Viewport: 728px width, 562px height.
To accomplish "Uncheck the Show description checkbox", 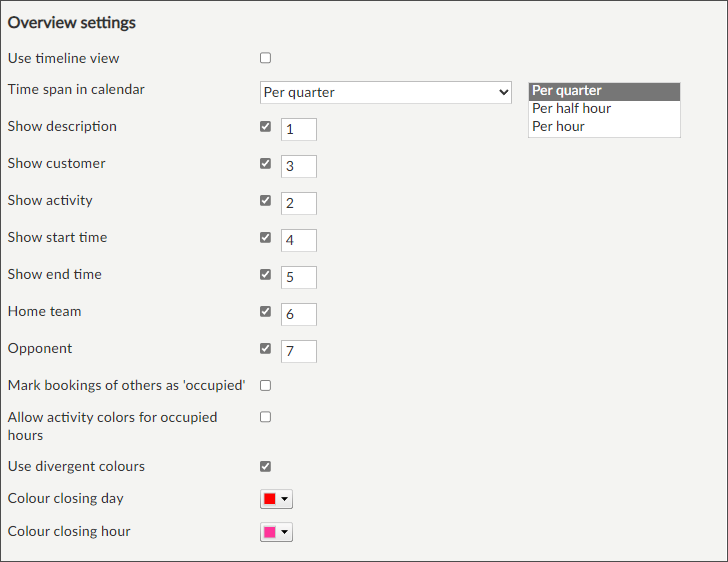I will click(x=266, y=126).
